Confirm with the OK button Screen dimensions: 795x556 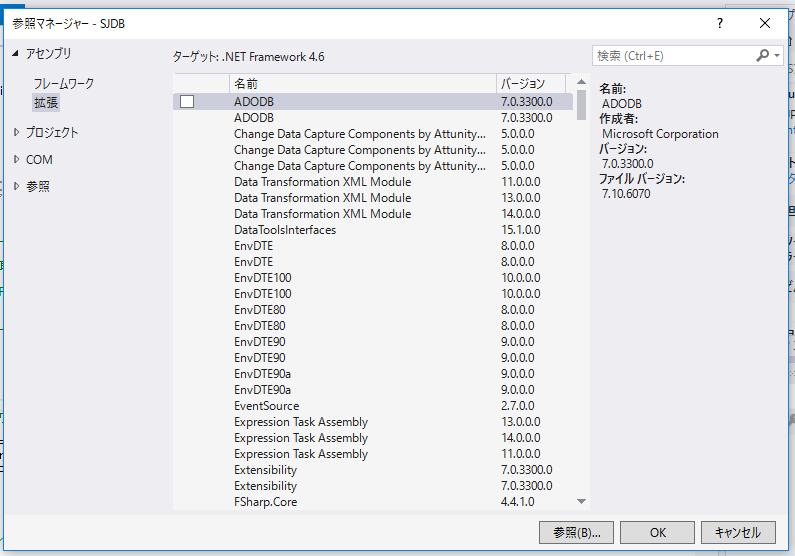point(658,533)
